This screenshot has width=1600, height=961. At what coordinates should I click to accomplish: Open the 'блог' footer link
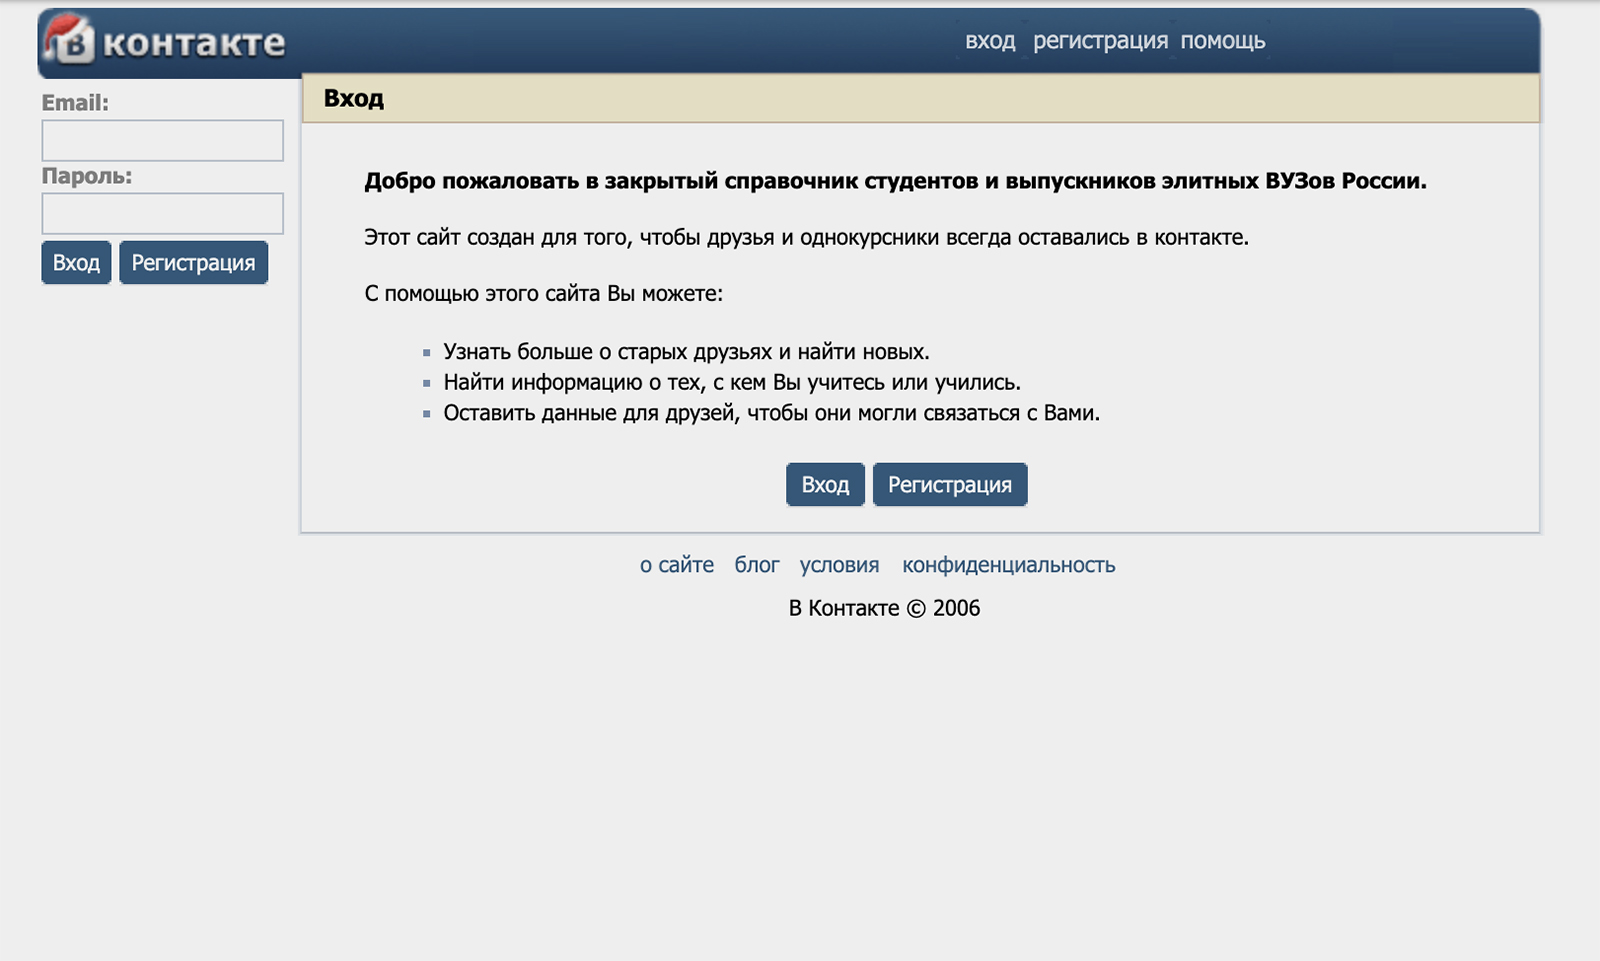757,565
